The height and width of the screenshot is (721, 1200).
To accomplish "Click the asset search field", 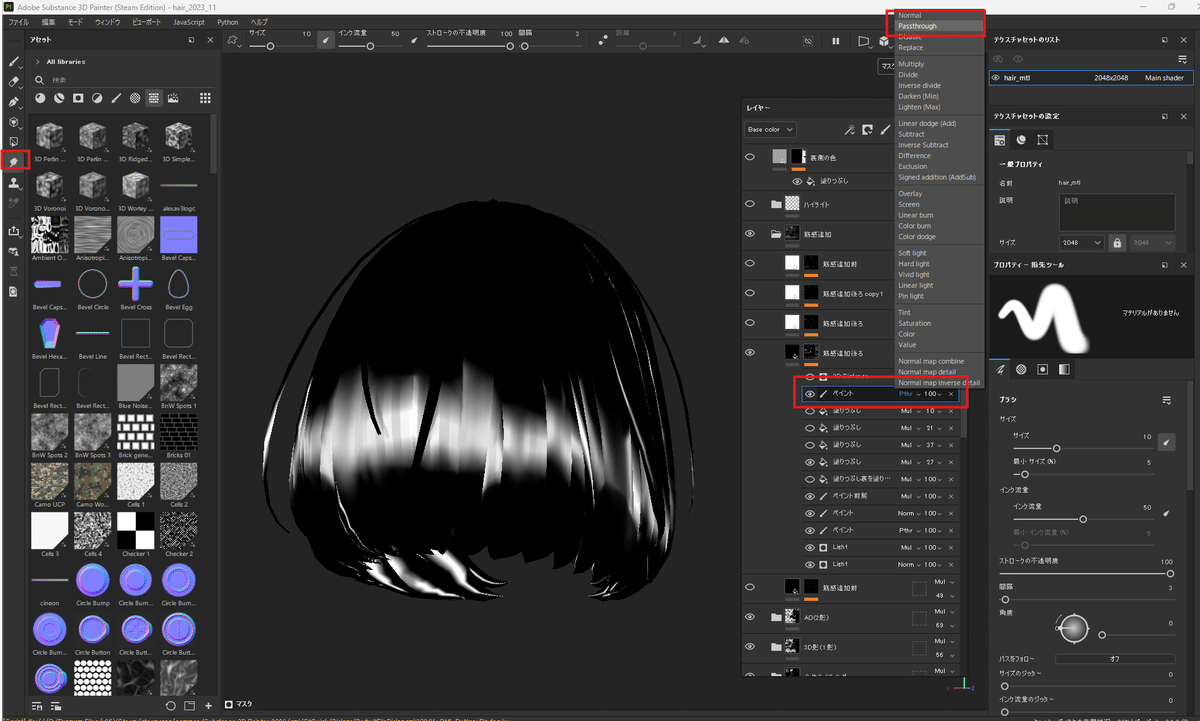I will point(125,79).
